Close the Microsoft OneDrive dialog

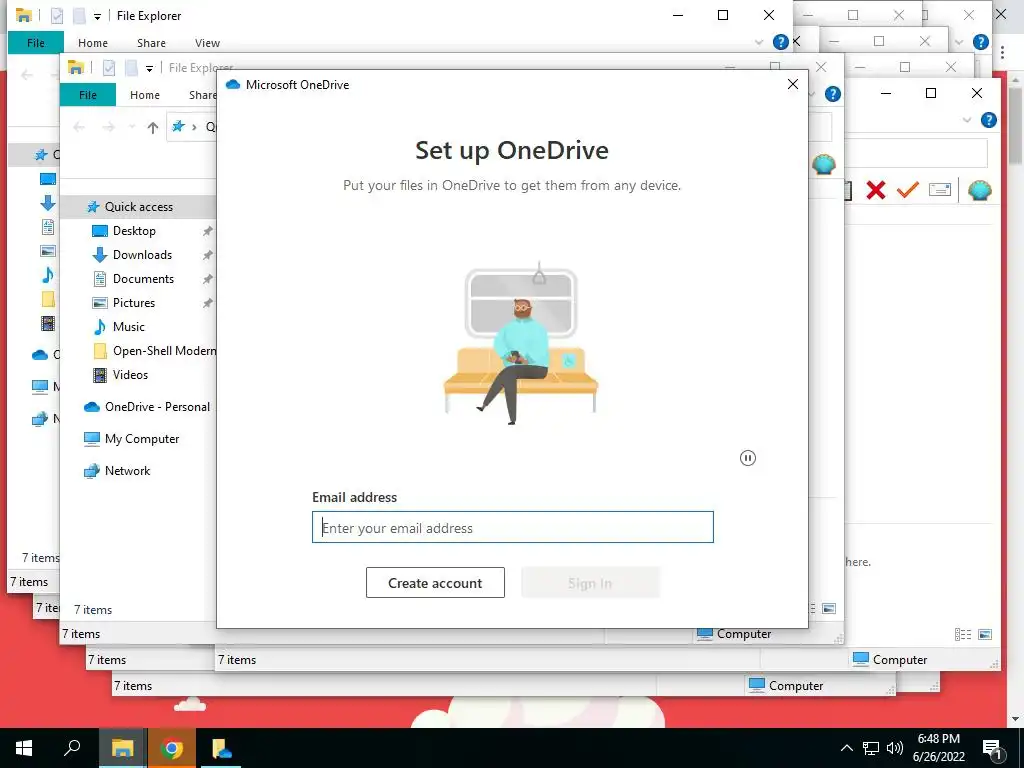[793, 84]
